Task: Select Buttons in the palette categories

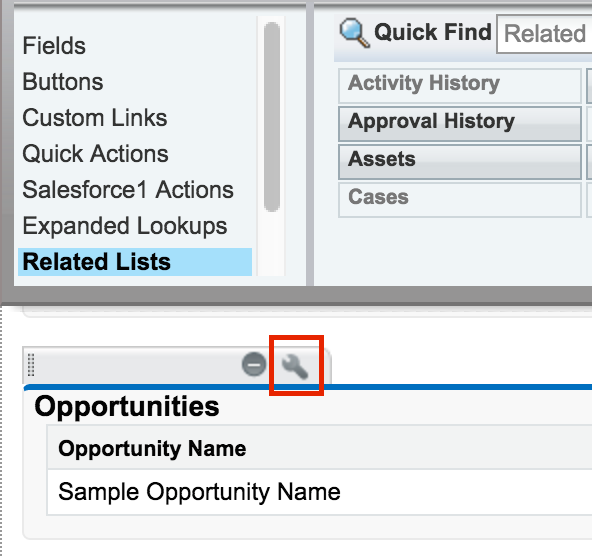Action: [63, 82]
